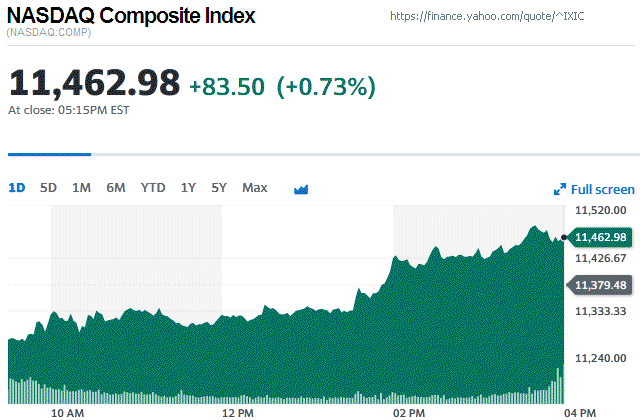The image size is (640, 420).
Task: Click the (NASDAQ:COMP) ticker symbol text
Action: [48, 34]
